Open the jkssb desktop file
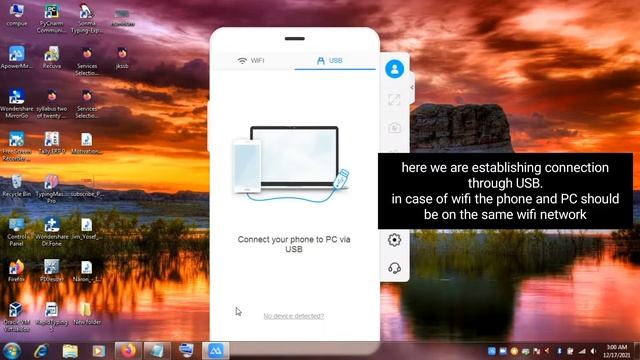The image size is (640, 360). 122,57
